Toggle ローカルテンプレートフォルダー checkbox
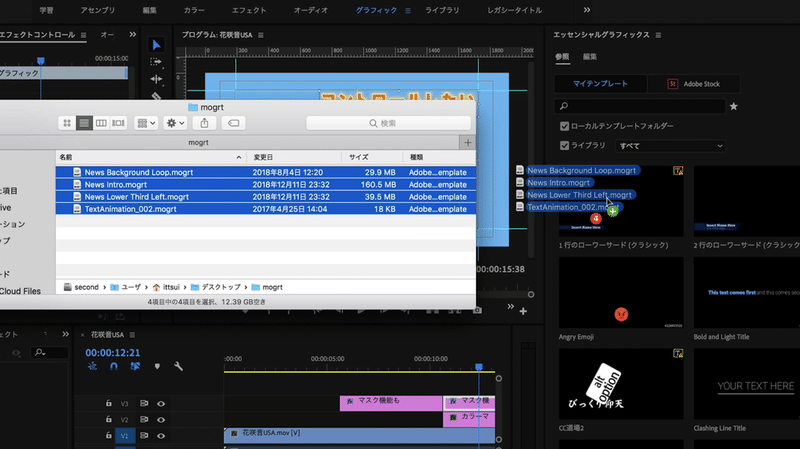Screen dimensions: 800x449 [564, 126]
